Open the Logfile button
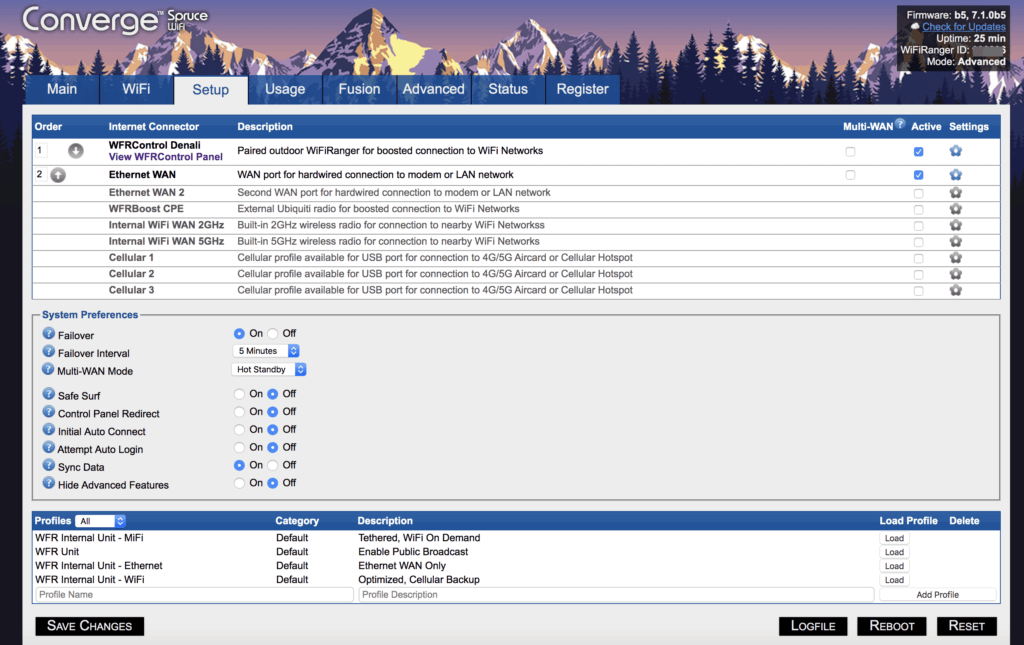The width and height of the screenshot is (1024, 645). [813, 626]
